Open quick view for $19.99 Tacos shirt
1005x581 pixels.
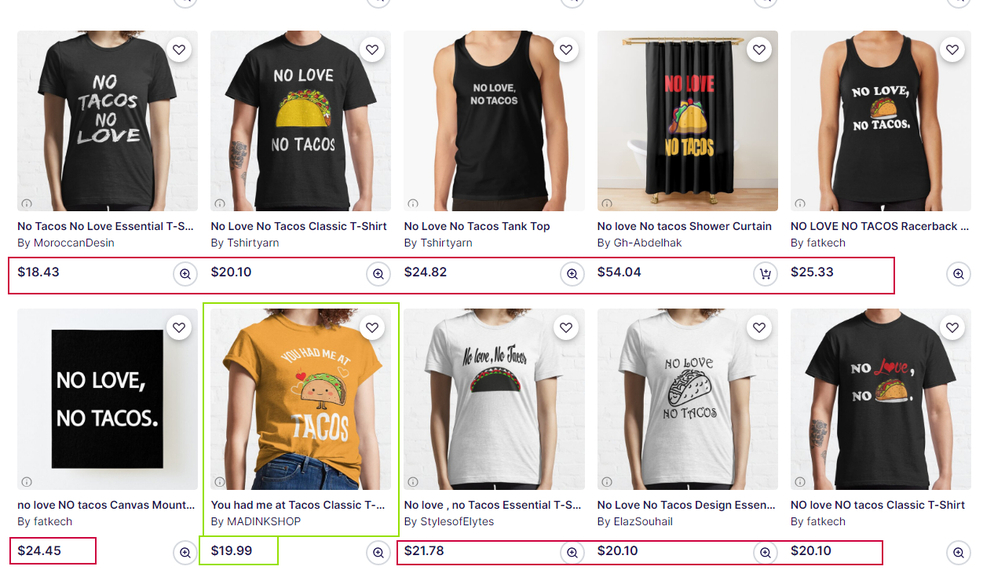(378, 552)
